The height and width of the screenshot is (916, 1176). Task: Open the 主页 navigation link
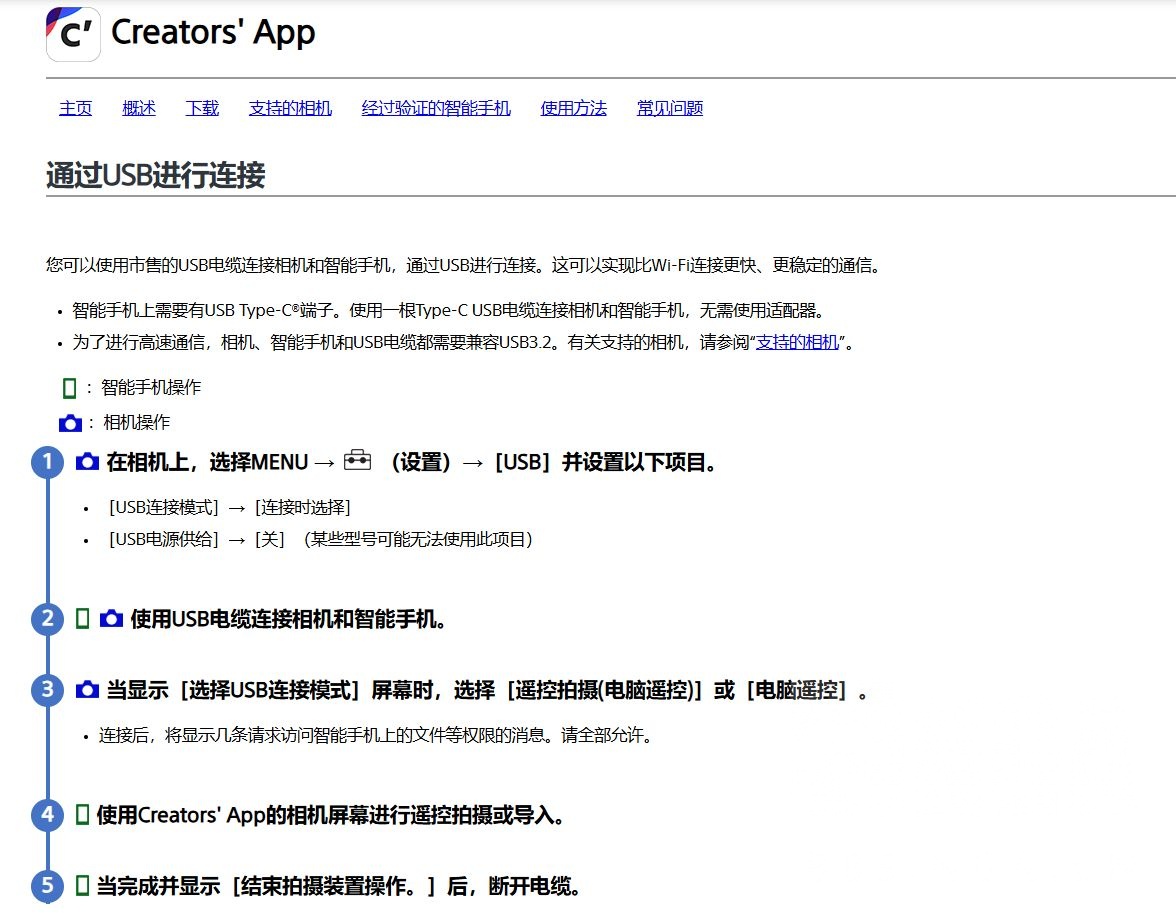tap(76, 108)
